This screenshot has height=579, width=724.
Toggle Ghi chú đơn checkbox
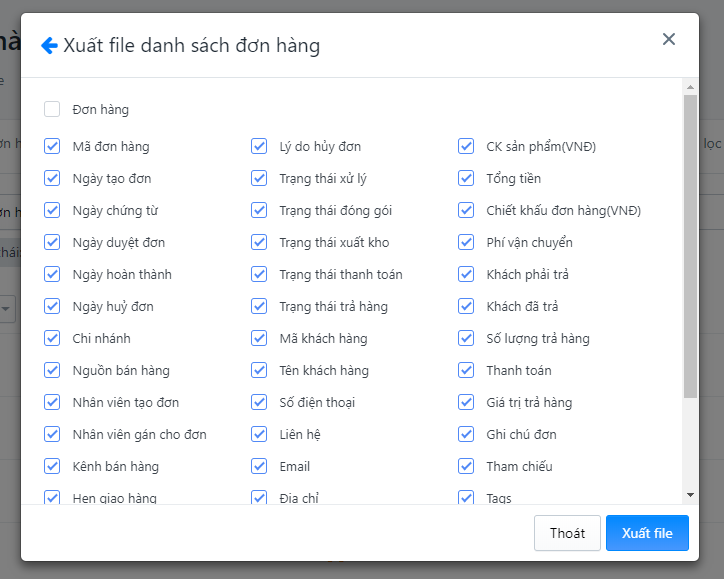click(x=466, y=434)
